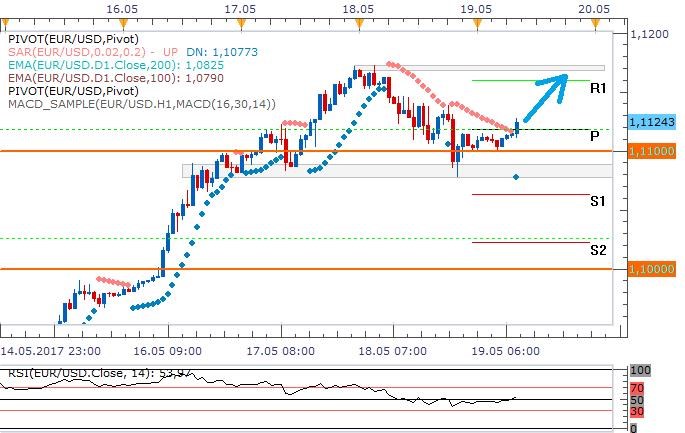Click the RSI 100 scale label
685x433 pixels.
tap(640, 371)
